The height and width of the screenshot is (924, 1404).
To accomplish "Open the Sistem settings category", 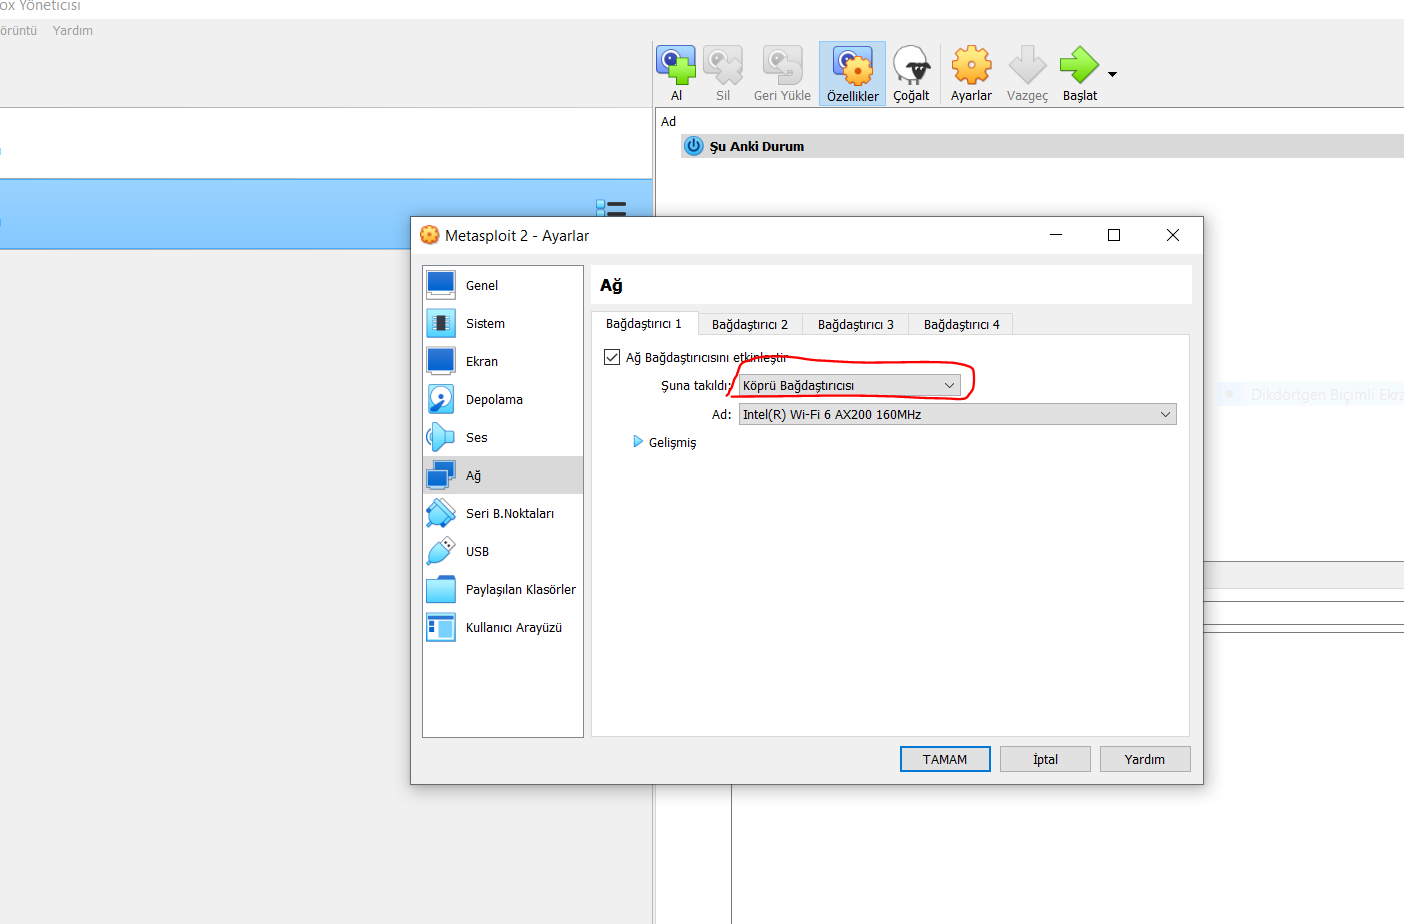I will (x=503, y=323).
